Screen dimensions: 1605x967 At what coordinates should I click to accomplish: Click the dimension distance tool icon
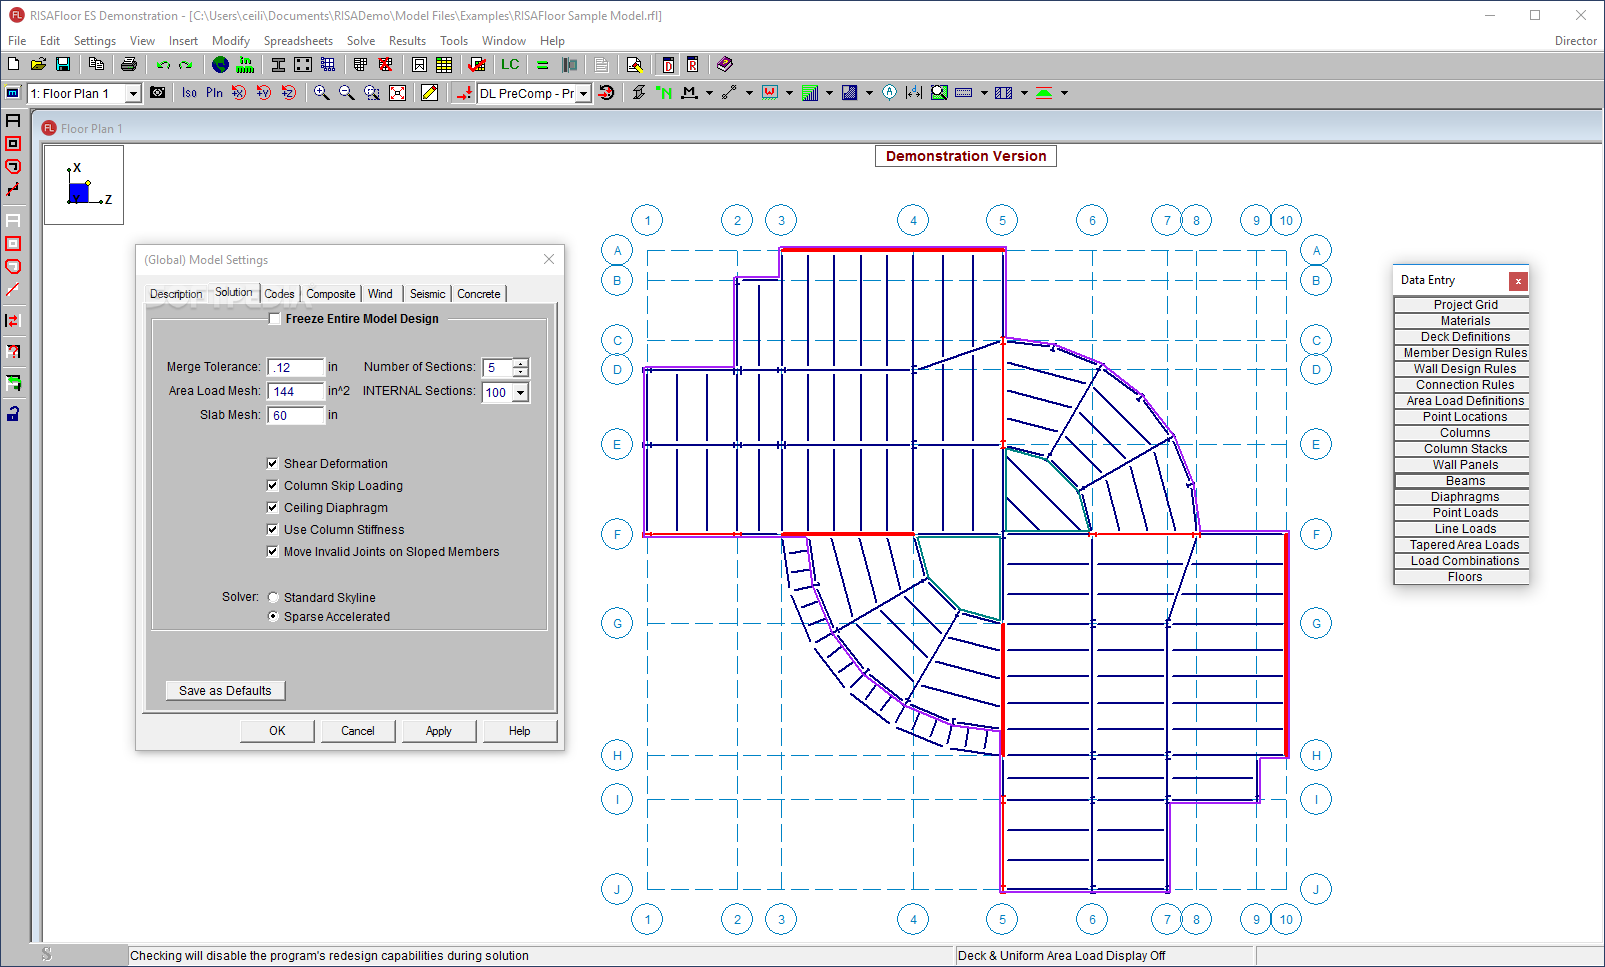[914, 92]
